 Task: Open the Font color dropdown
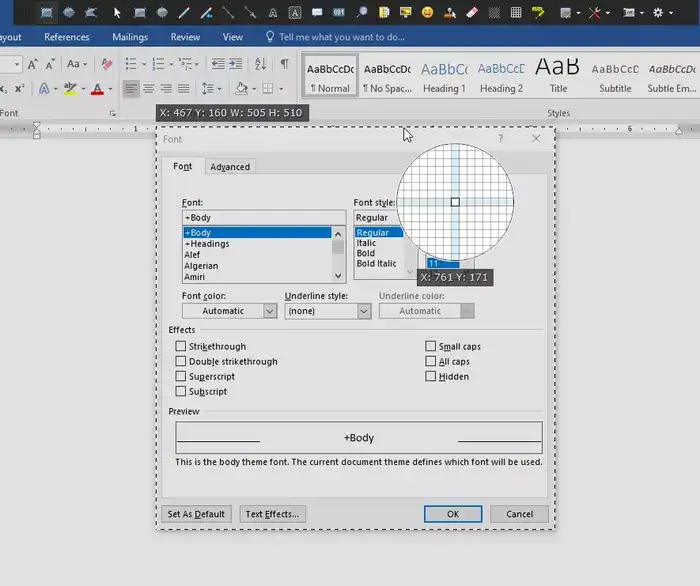(229, 311)
